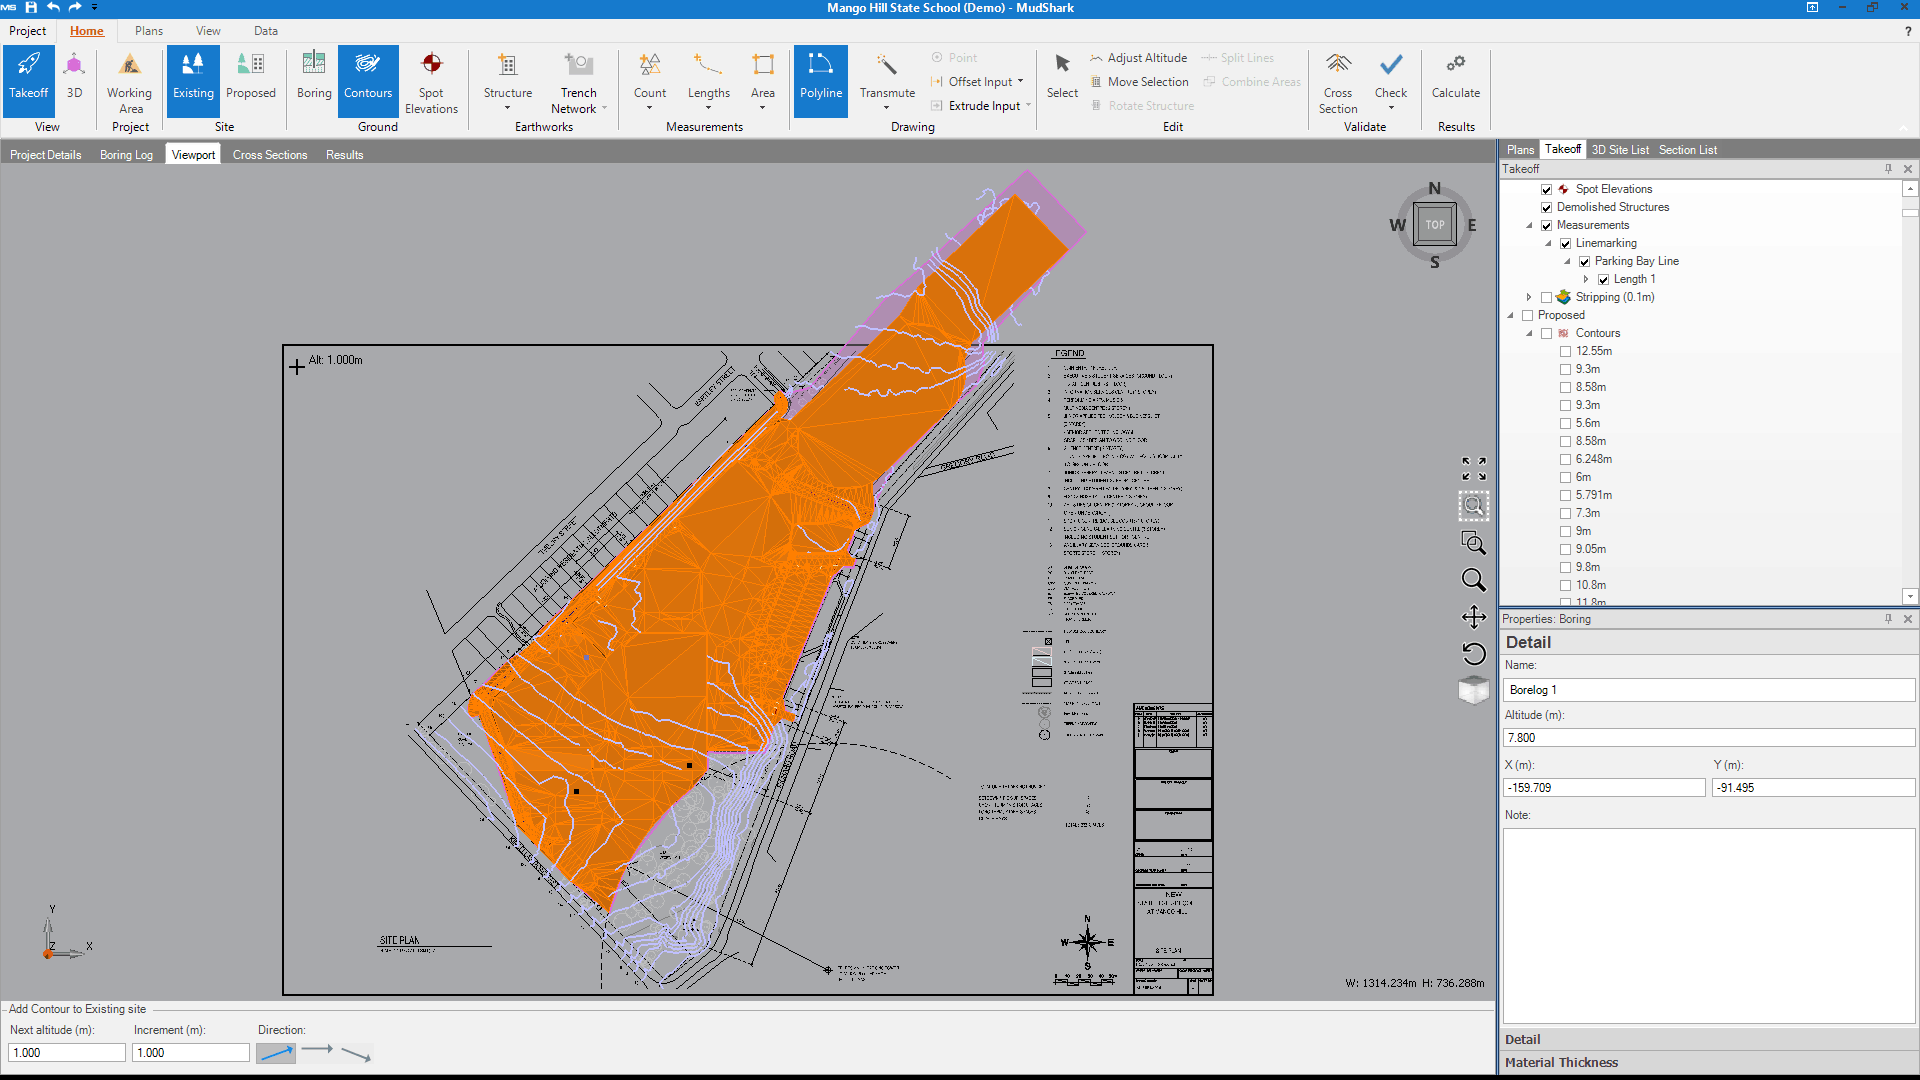The width and height of the screenshot is (1920, 1080).
Task: Uncheck Demolished Structures in the Takeoff tree
Action: pos(1546,207)
